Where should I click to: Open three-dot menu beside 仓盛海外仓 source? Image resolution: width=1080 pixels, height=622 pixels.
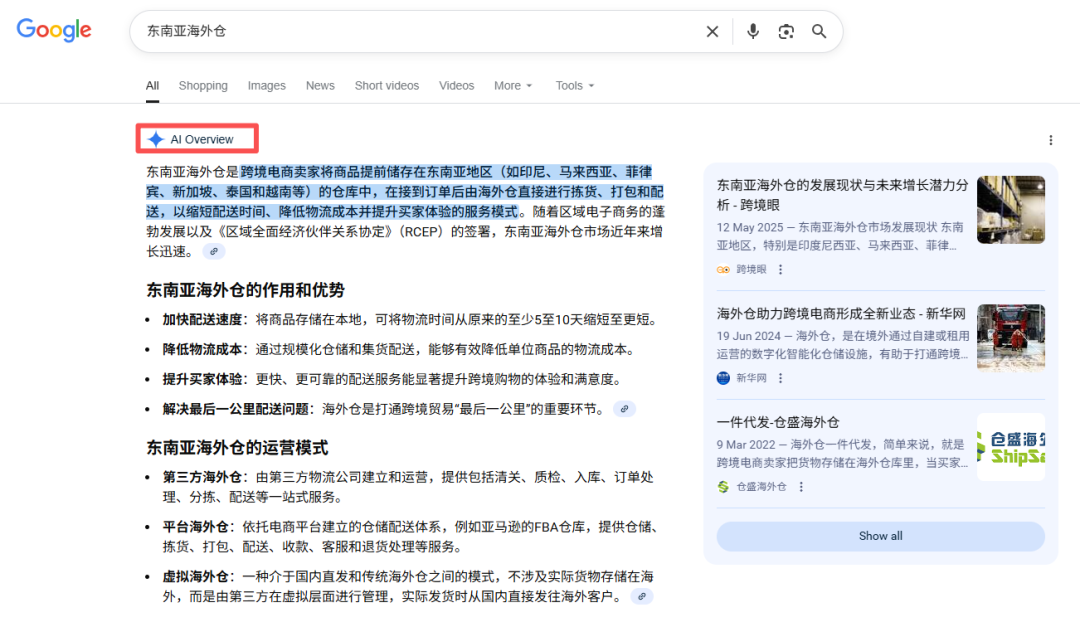pos(801,487)
